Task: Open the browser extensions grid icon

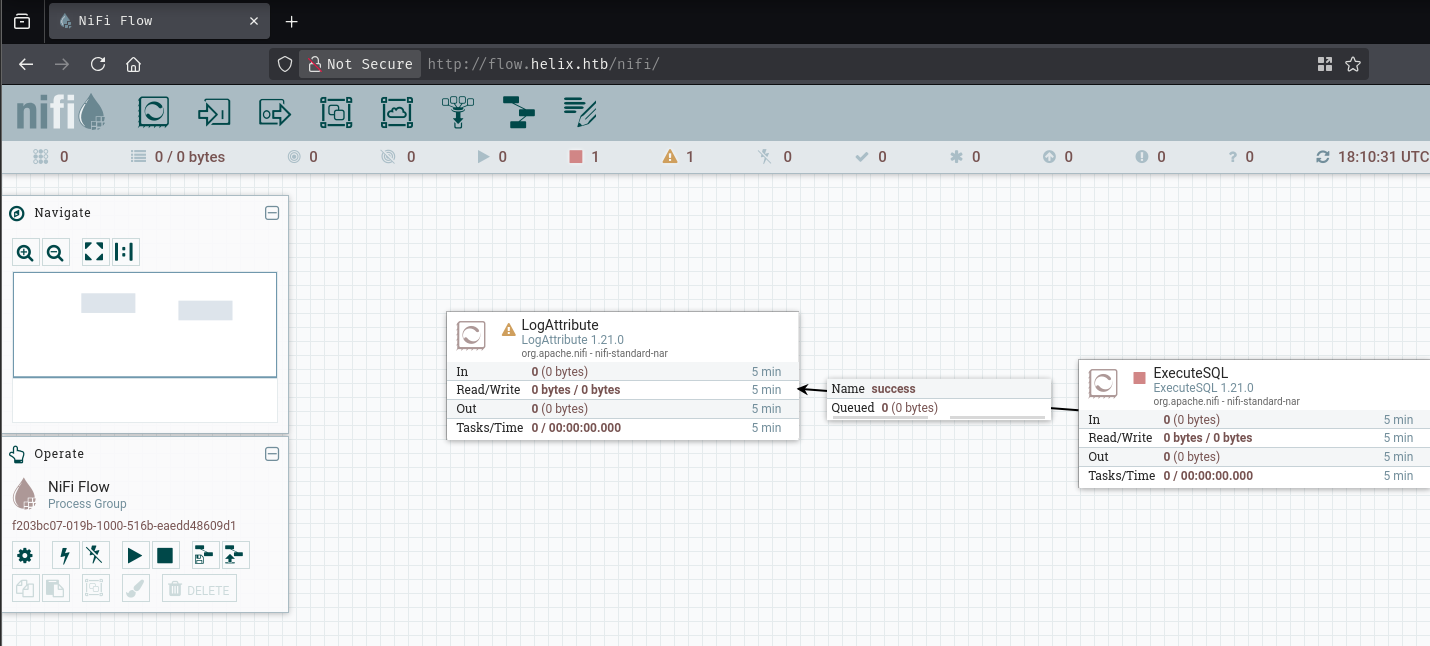Action: [x=1325, y=64]
